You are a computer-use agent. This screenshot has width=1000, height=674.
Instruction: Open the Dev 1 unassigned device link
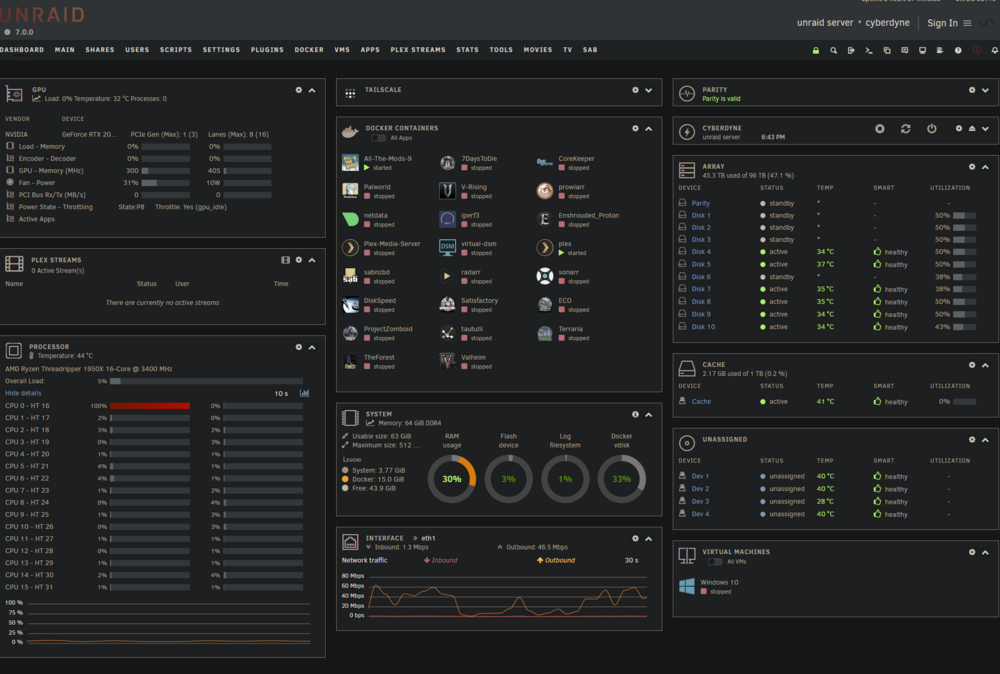point(700,476)
